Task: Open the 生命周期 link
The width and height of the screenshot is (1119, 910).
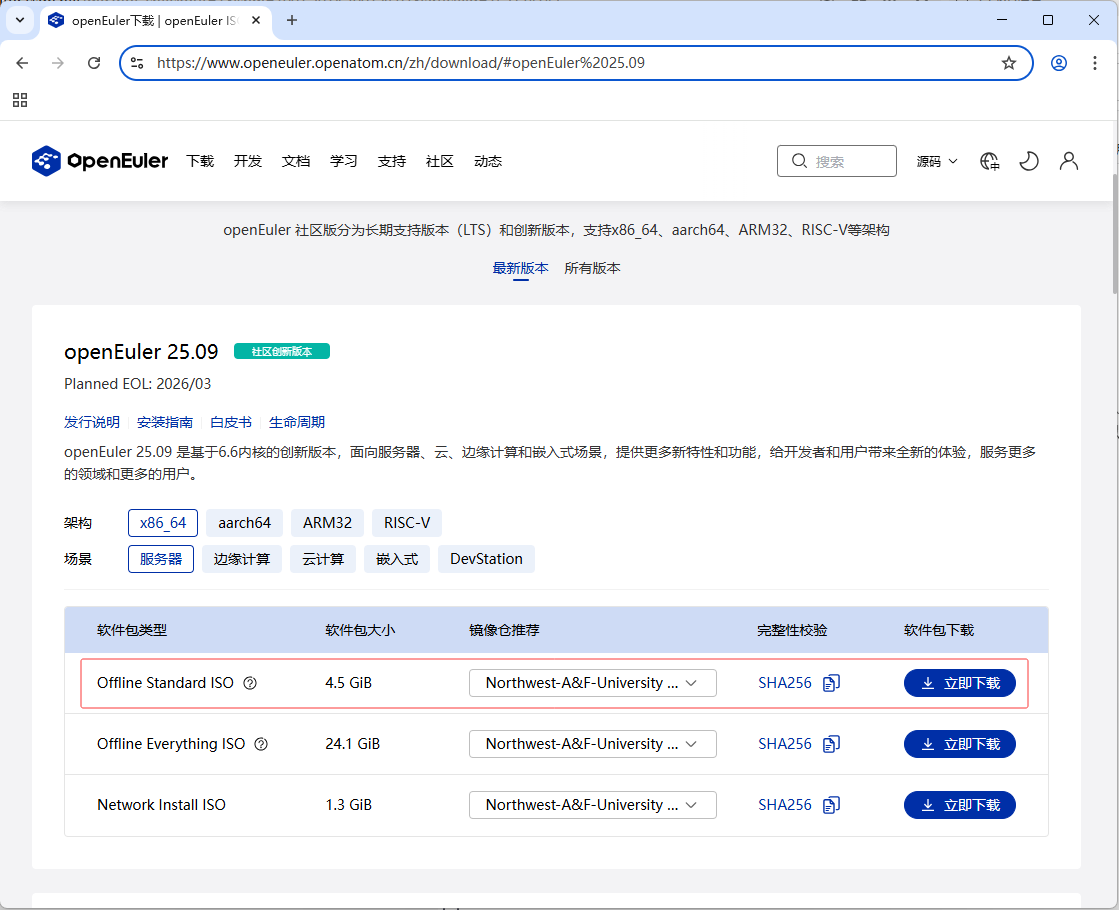Action: (297, 423)
